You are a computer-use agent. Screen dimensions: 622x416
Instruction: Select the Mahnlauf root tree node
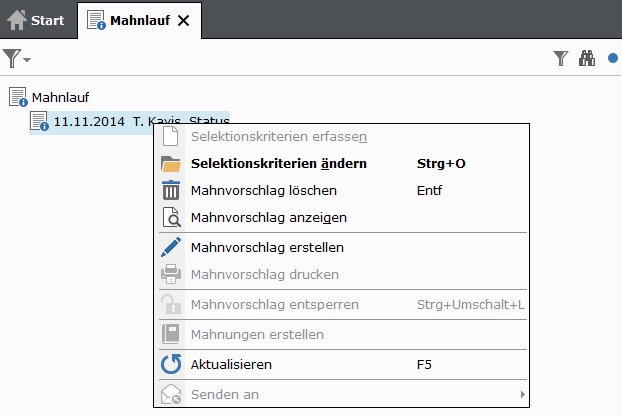coord(60,97)
